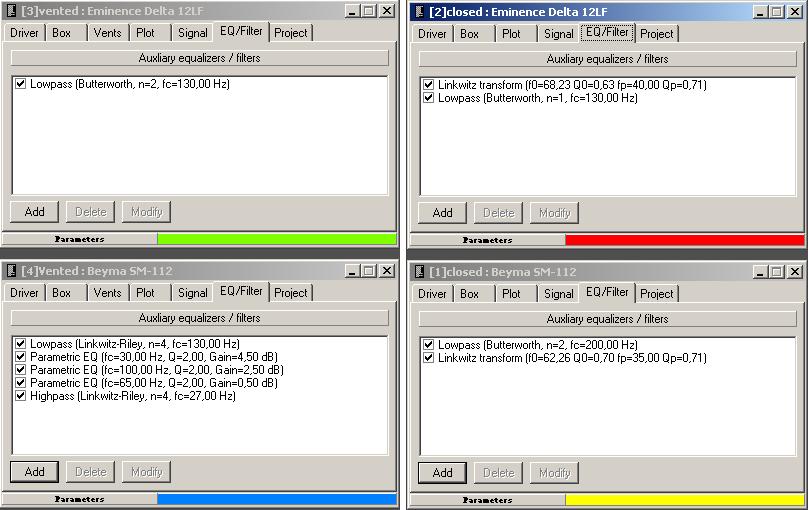Disable Parametric EQ fc=65,00 Hz checkbox

click(20, 382)
